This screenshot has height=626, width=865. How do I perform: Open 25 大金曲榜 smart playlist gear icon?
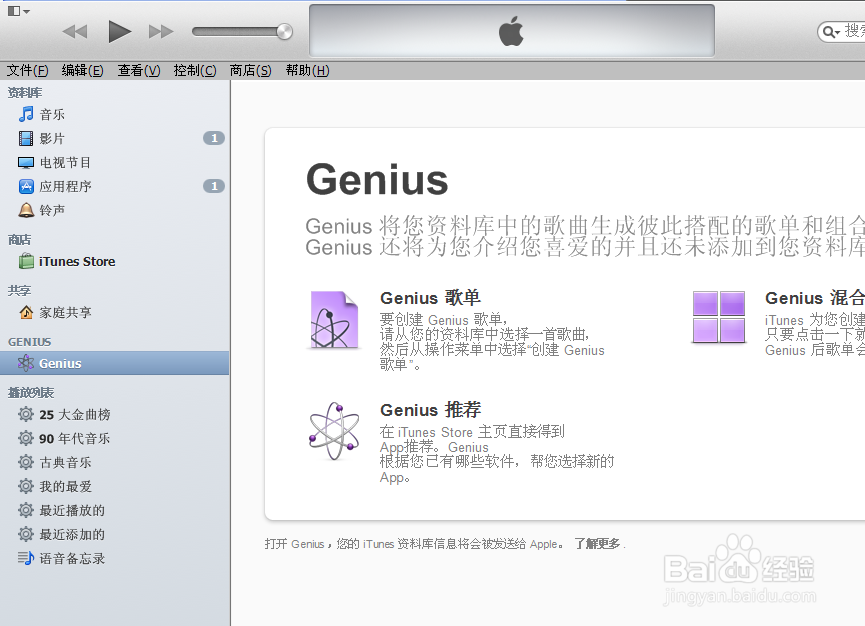tap(26, 414)
